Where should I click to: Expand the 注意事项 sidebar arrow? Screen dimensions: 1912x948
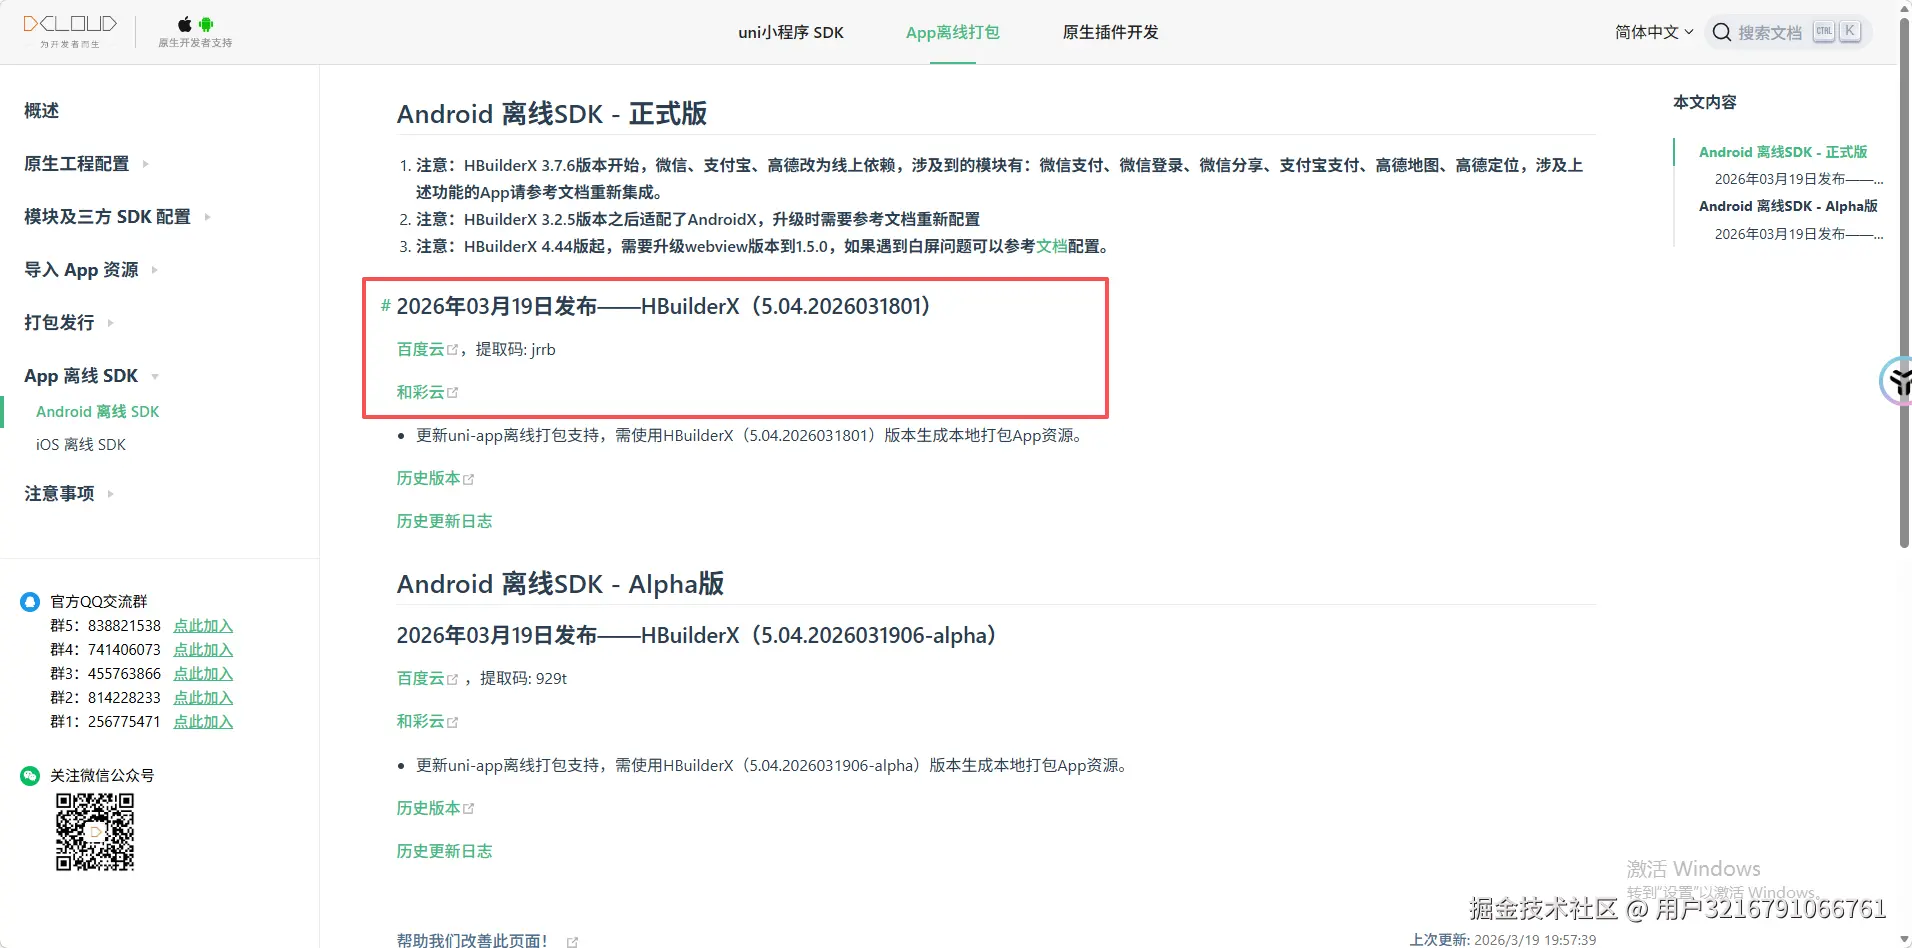(x=111, y=494)
